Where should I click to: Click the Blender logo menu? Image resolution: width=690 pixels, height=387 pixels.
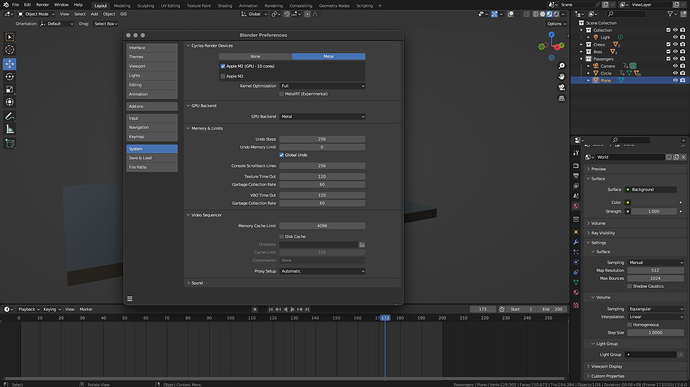[x=6, y=5]
